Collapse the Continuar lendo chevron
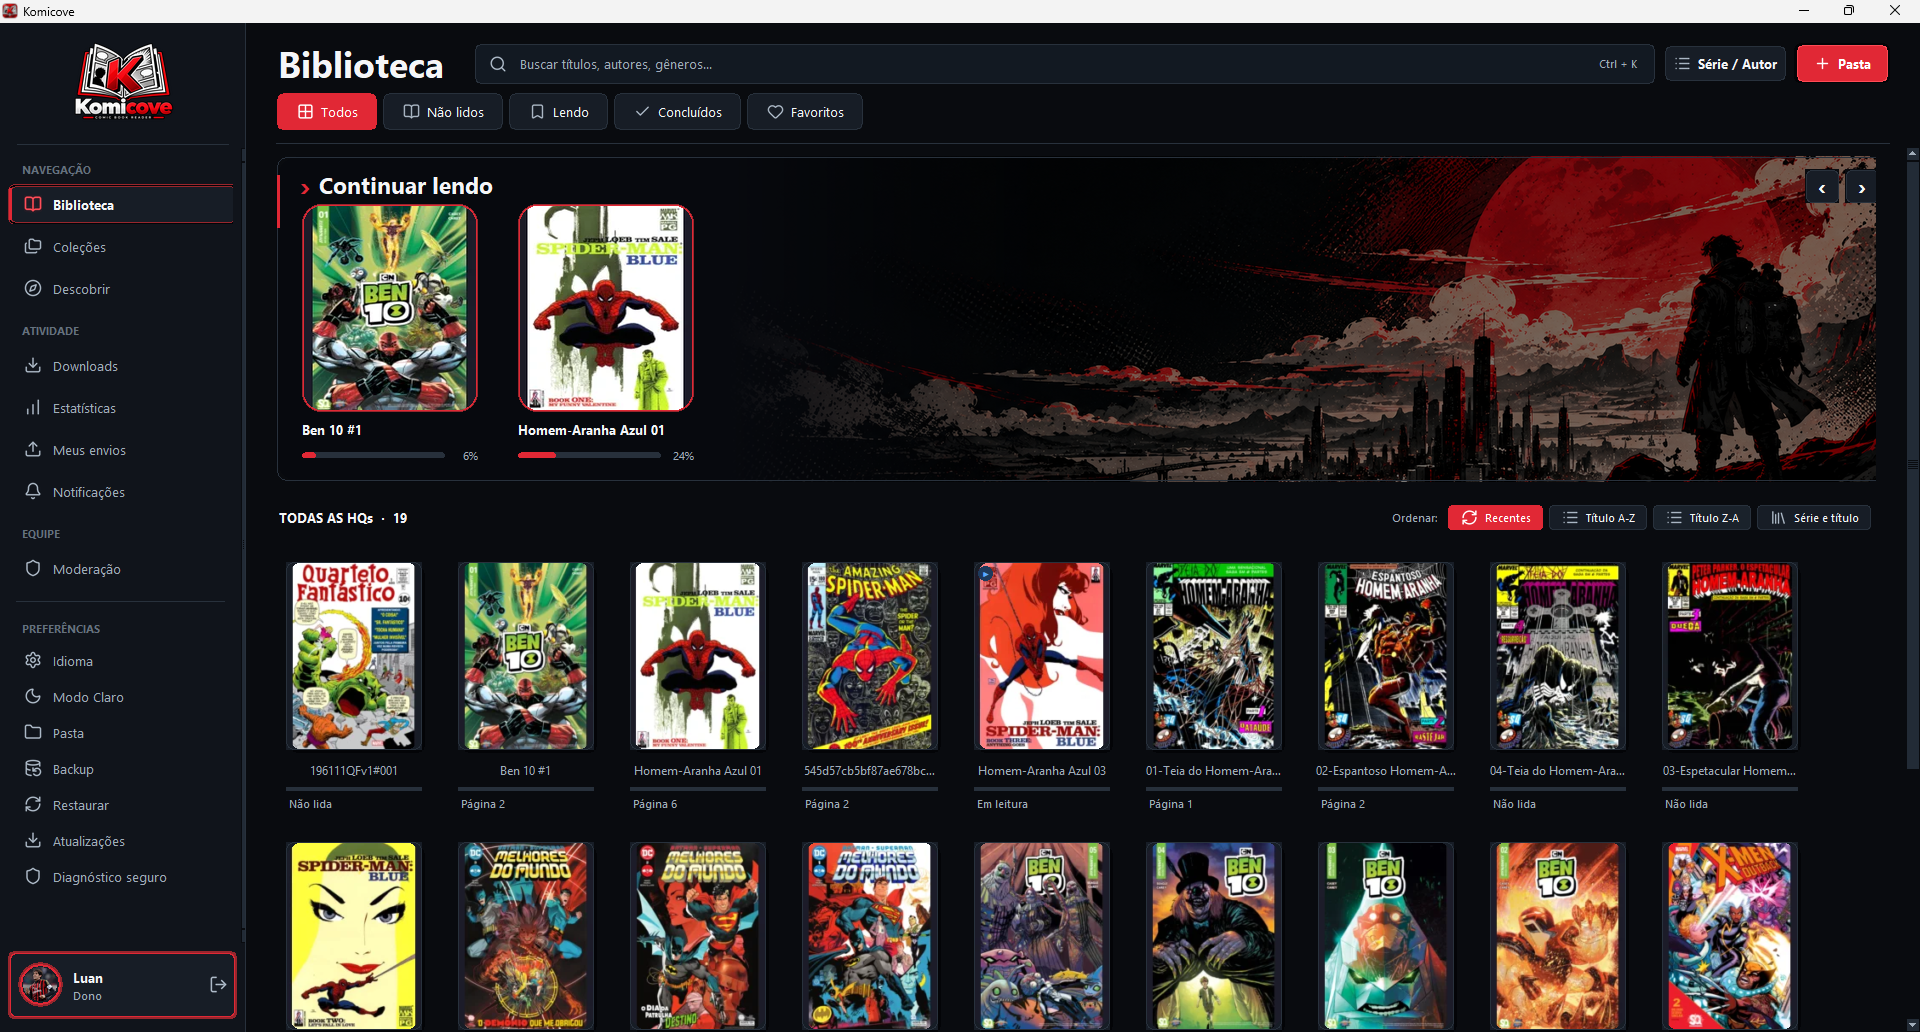This screenshot has width=1920, height=1032. [305, 187]
